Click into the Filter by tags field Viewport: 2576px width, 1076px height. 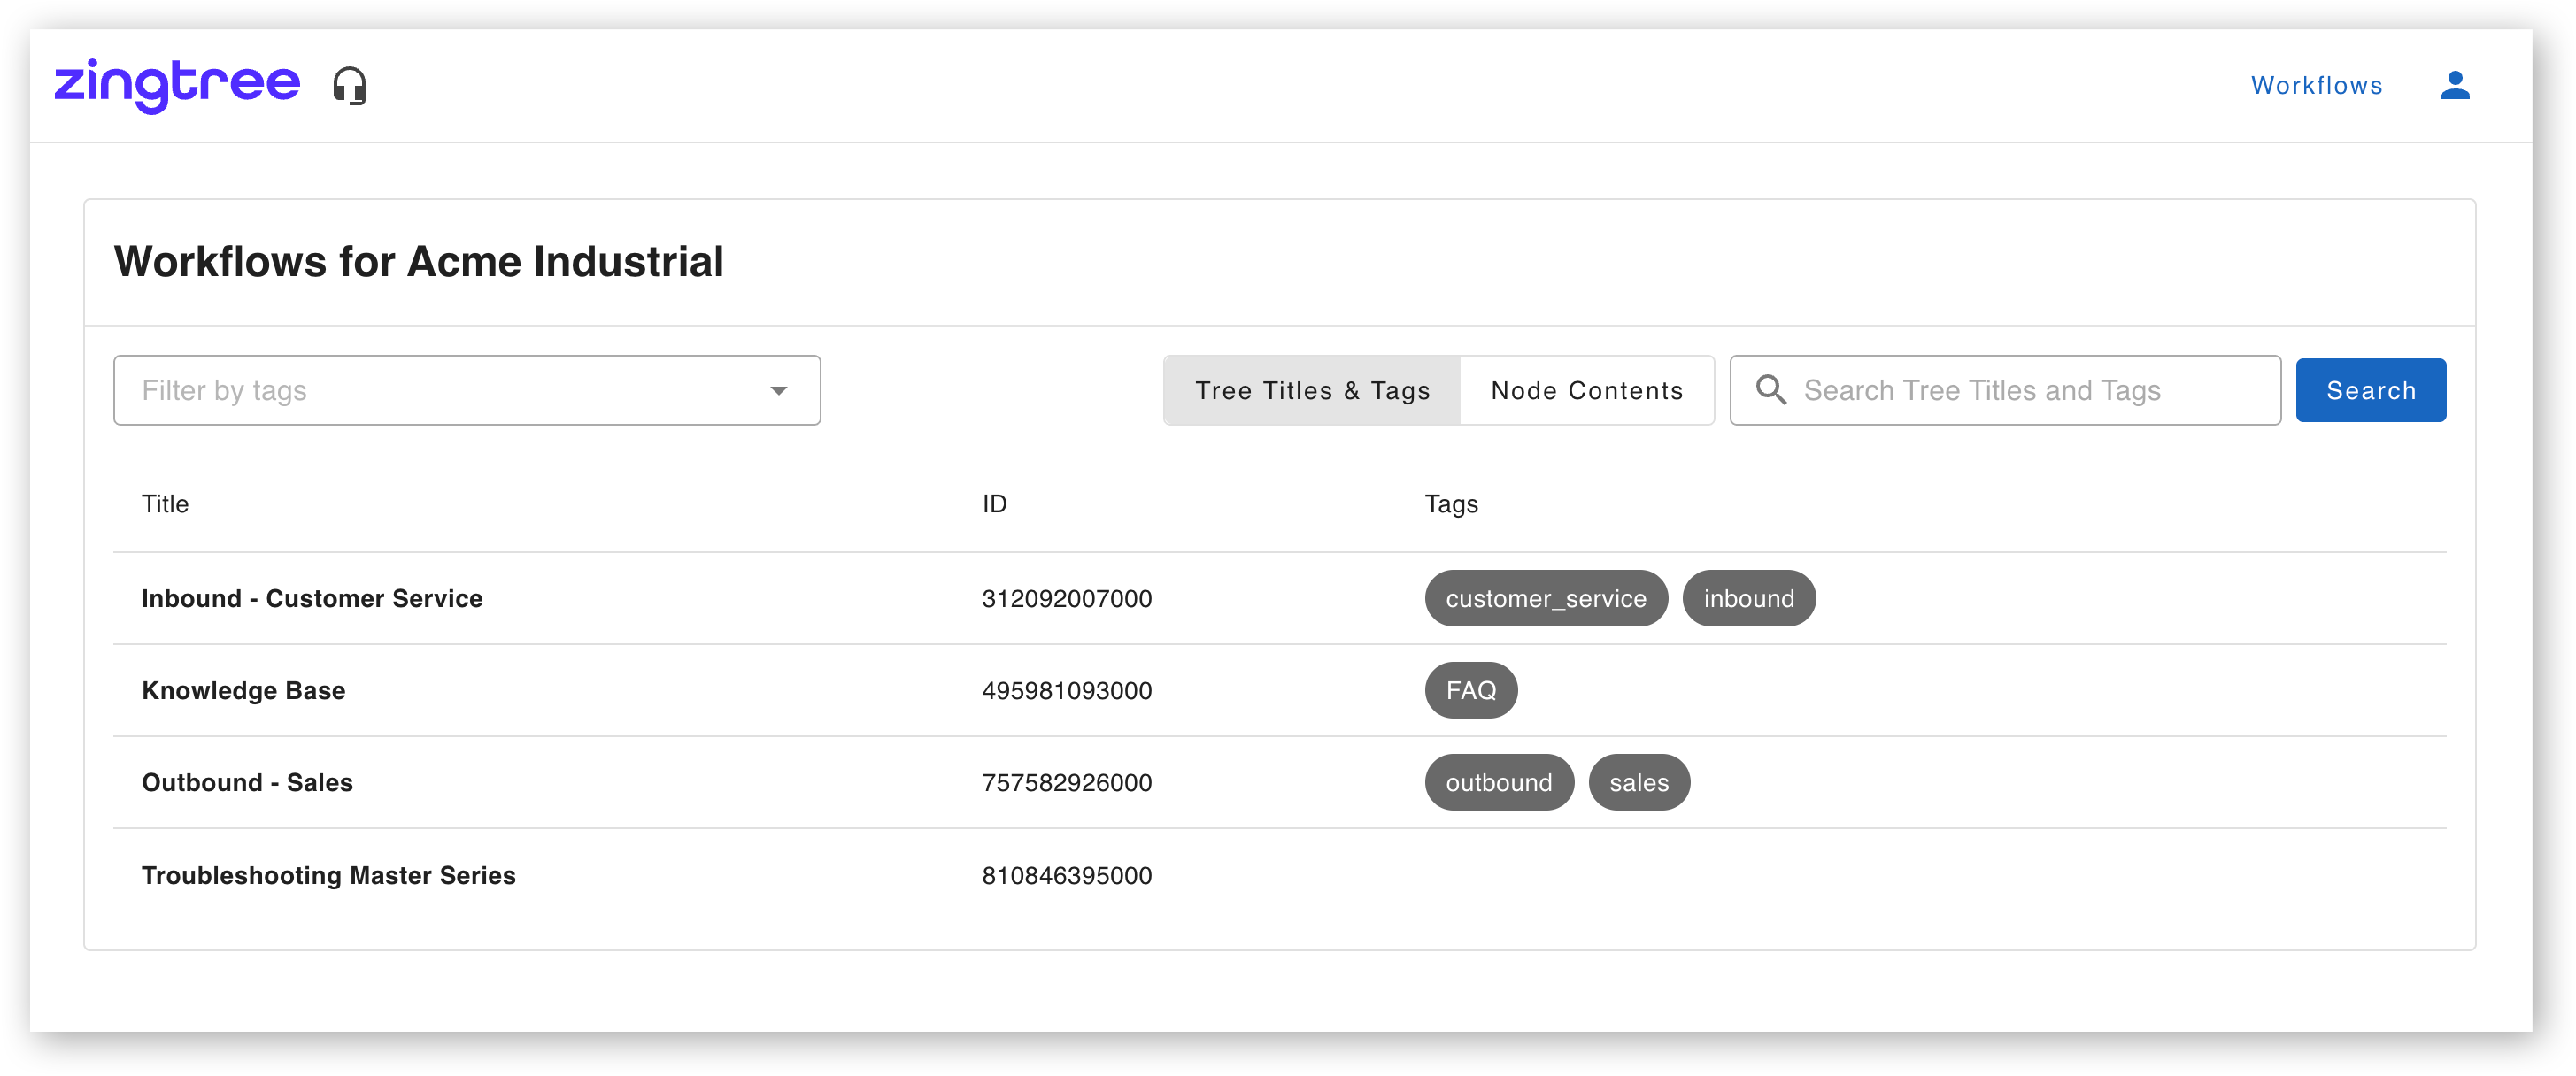440,391
